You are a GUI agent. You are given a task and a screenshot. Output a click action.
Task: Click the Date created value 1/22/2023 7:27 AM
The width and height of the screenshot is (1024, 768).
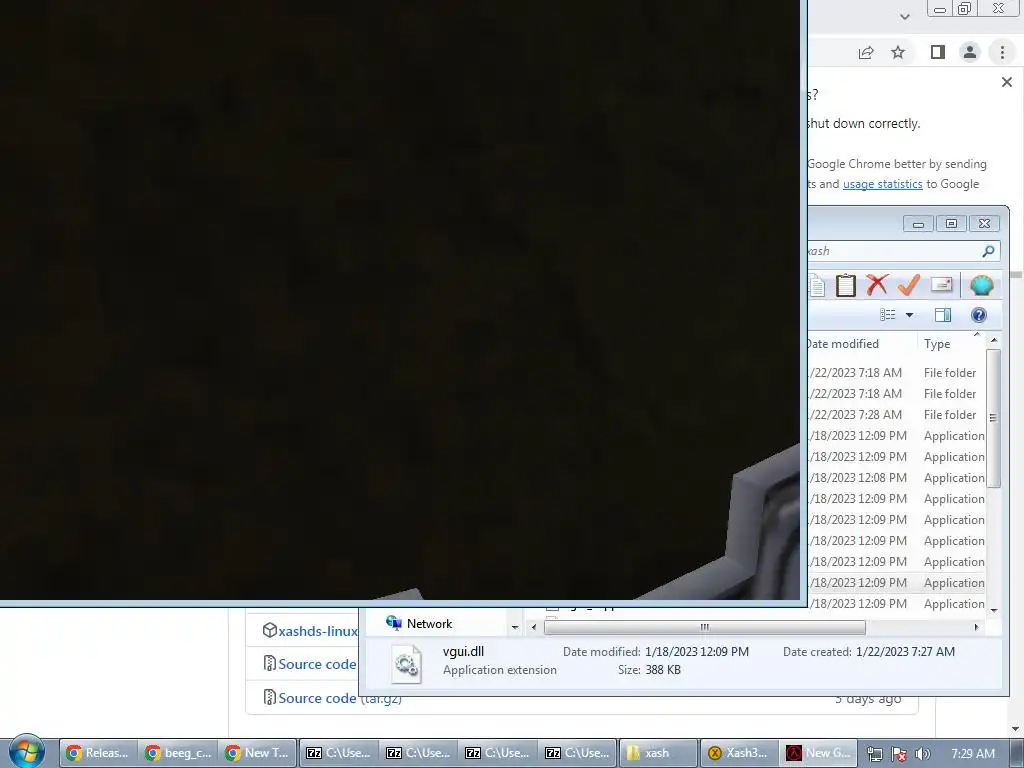905,652
